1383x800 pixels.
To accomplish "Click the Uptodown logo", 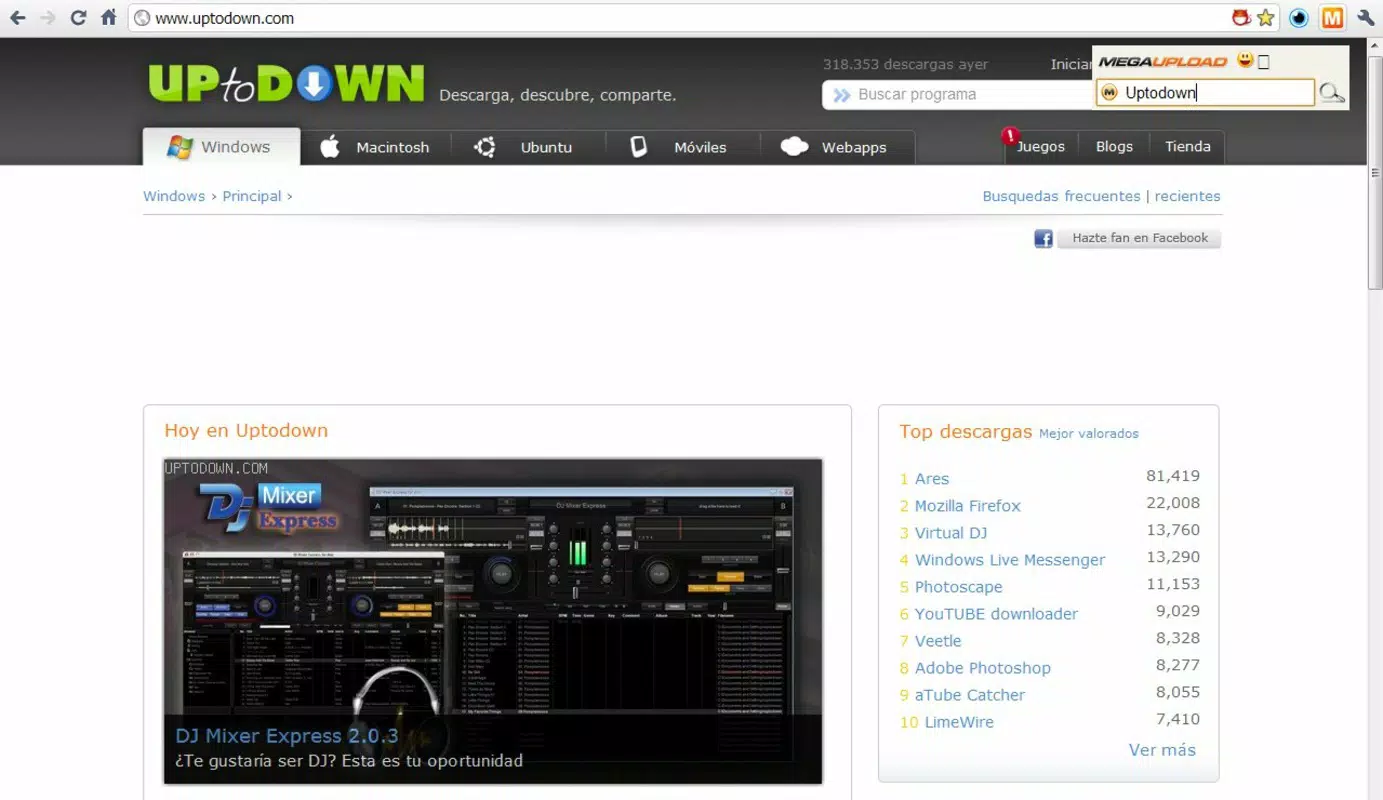I will [286, 84].
